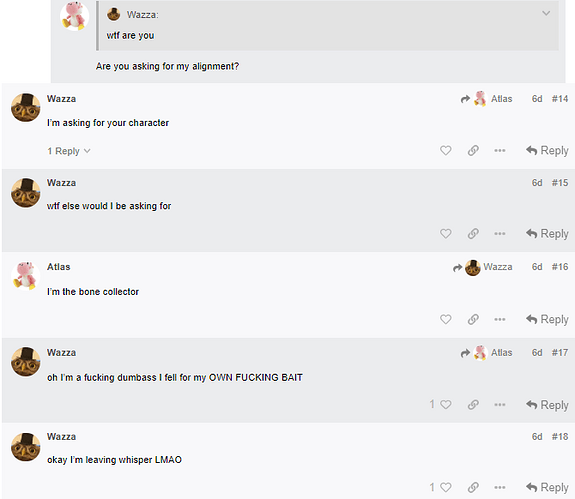Like Wazza's post #15

point(446,234)
